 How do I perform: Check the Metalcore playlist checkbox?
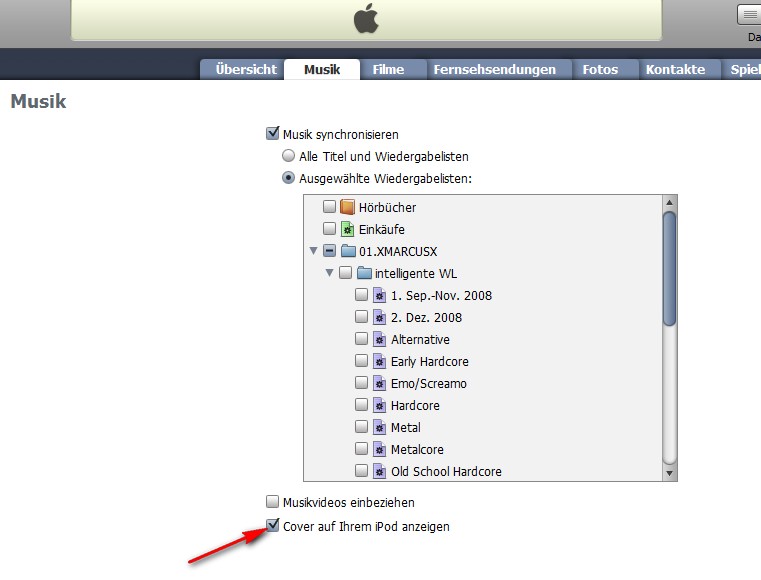coord(362,448)
